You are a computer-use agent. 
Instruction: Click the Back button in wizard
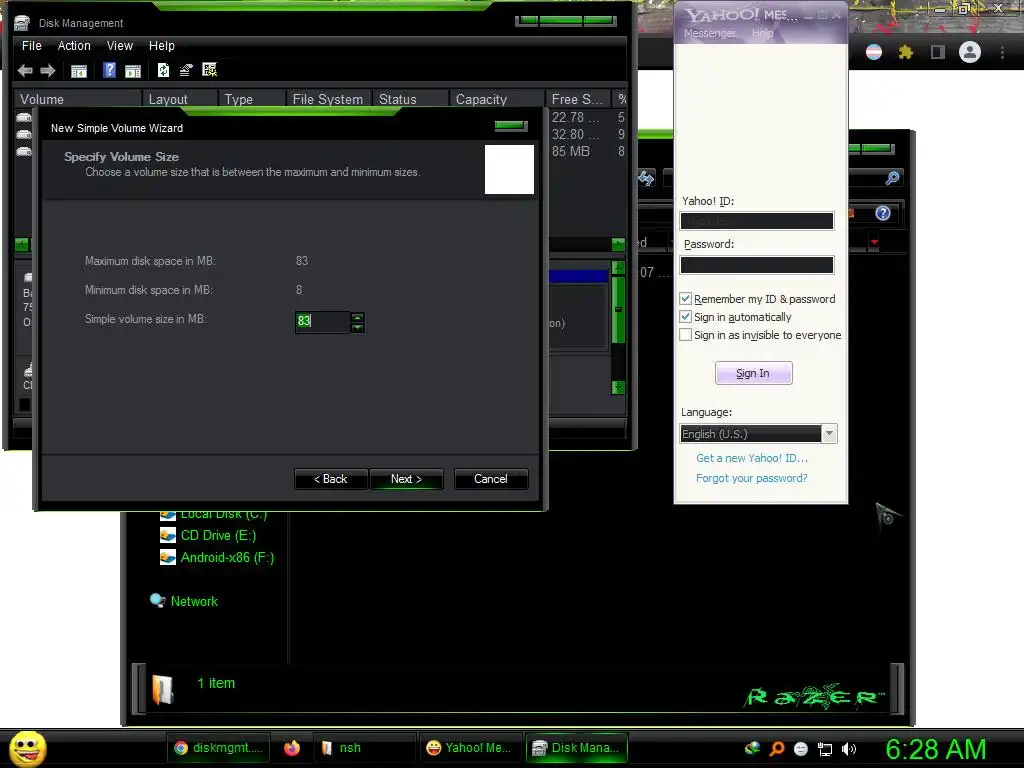[x=331, y=479]
